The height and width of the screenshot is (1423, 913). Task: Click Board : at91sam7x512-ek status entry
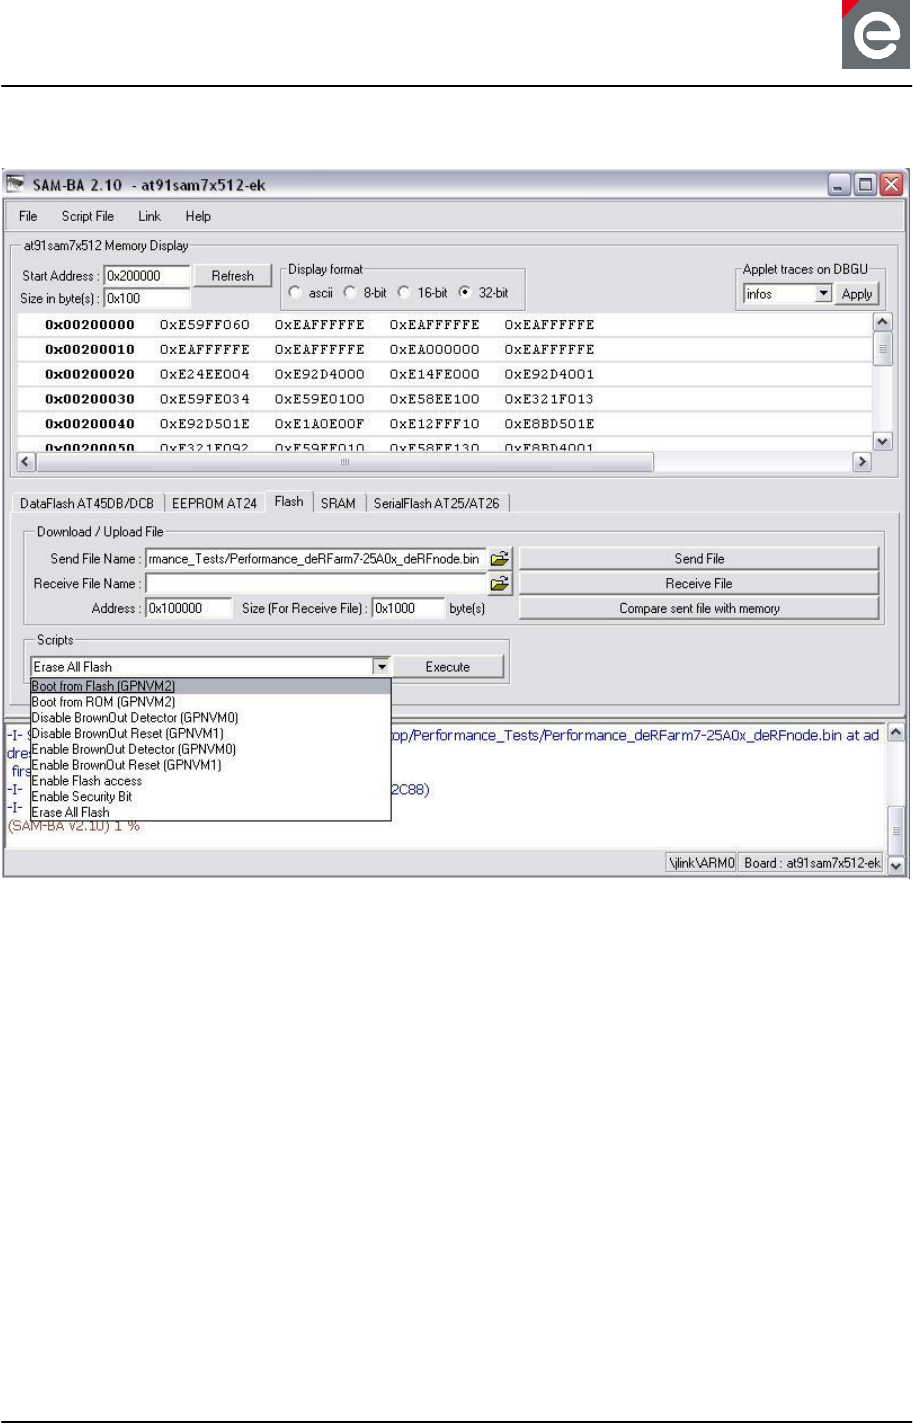click(812, 863)
